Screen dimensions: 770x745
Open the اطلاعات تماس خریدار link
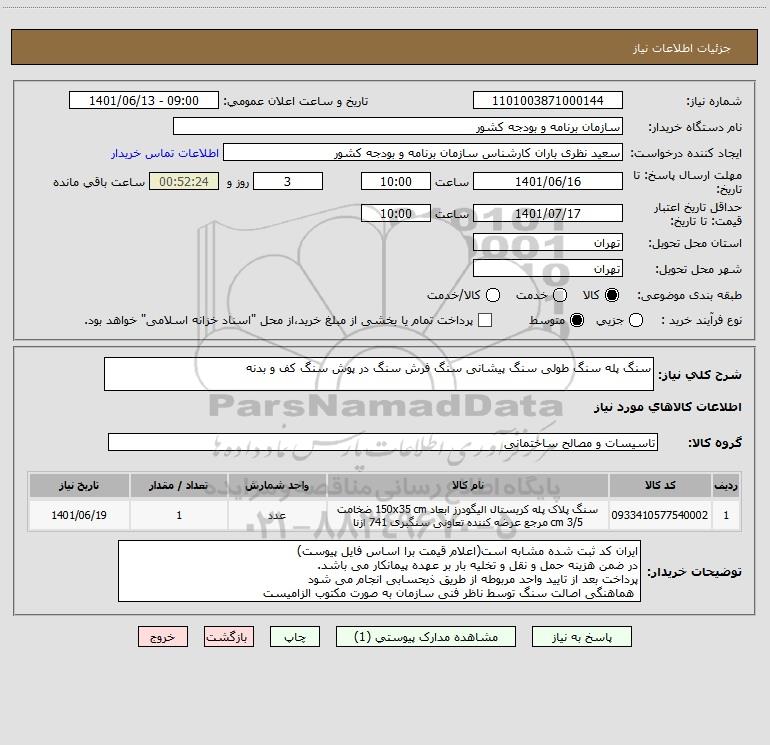coord(165,153)
